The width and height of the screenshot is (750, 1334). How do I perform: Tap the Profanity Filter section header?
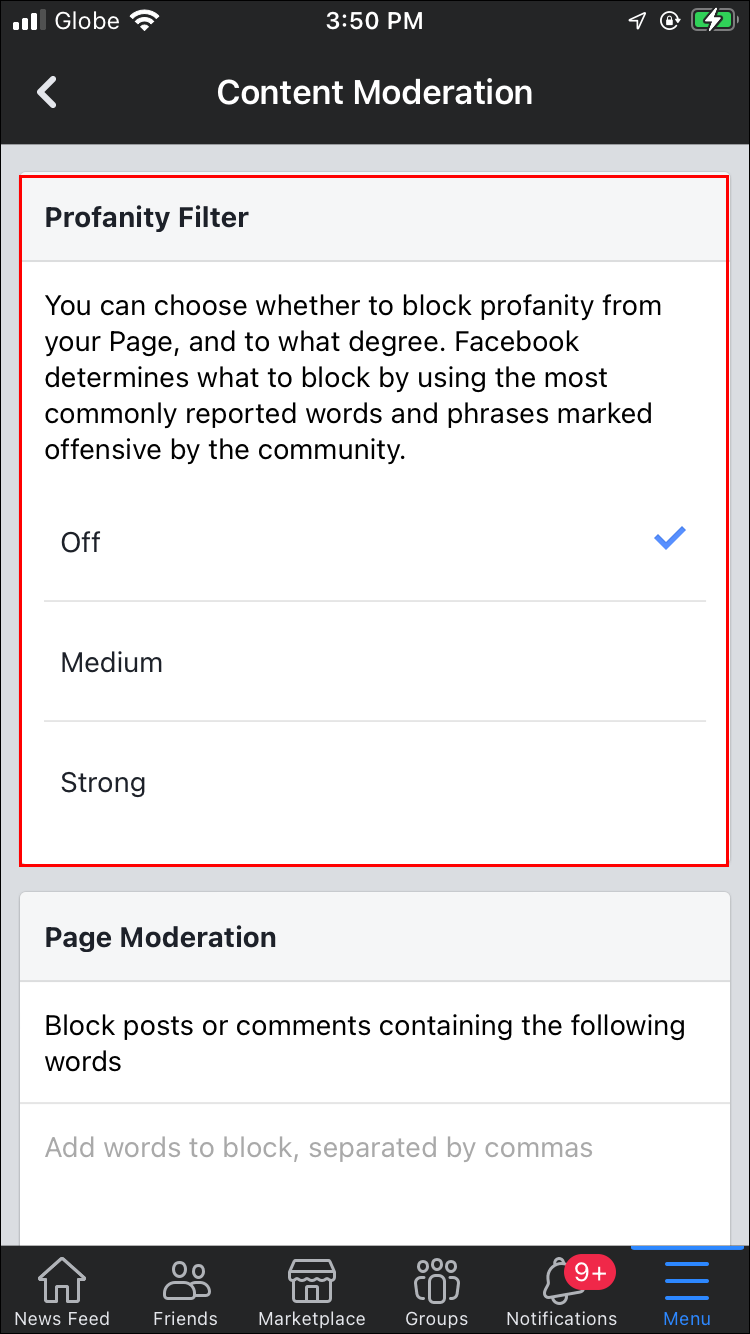pyautogui.click(x=147, y=218)
